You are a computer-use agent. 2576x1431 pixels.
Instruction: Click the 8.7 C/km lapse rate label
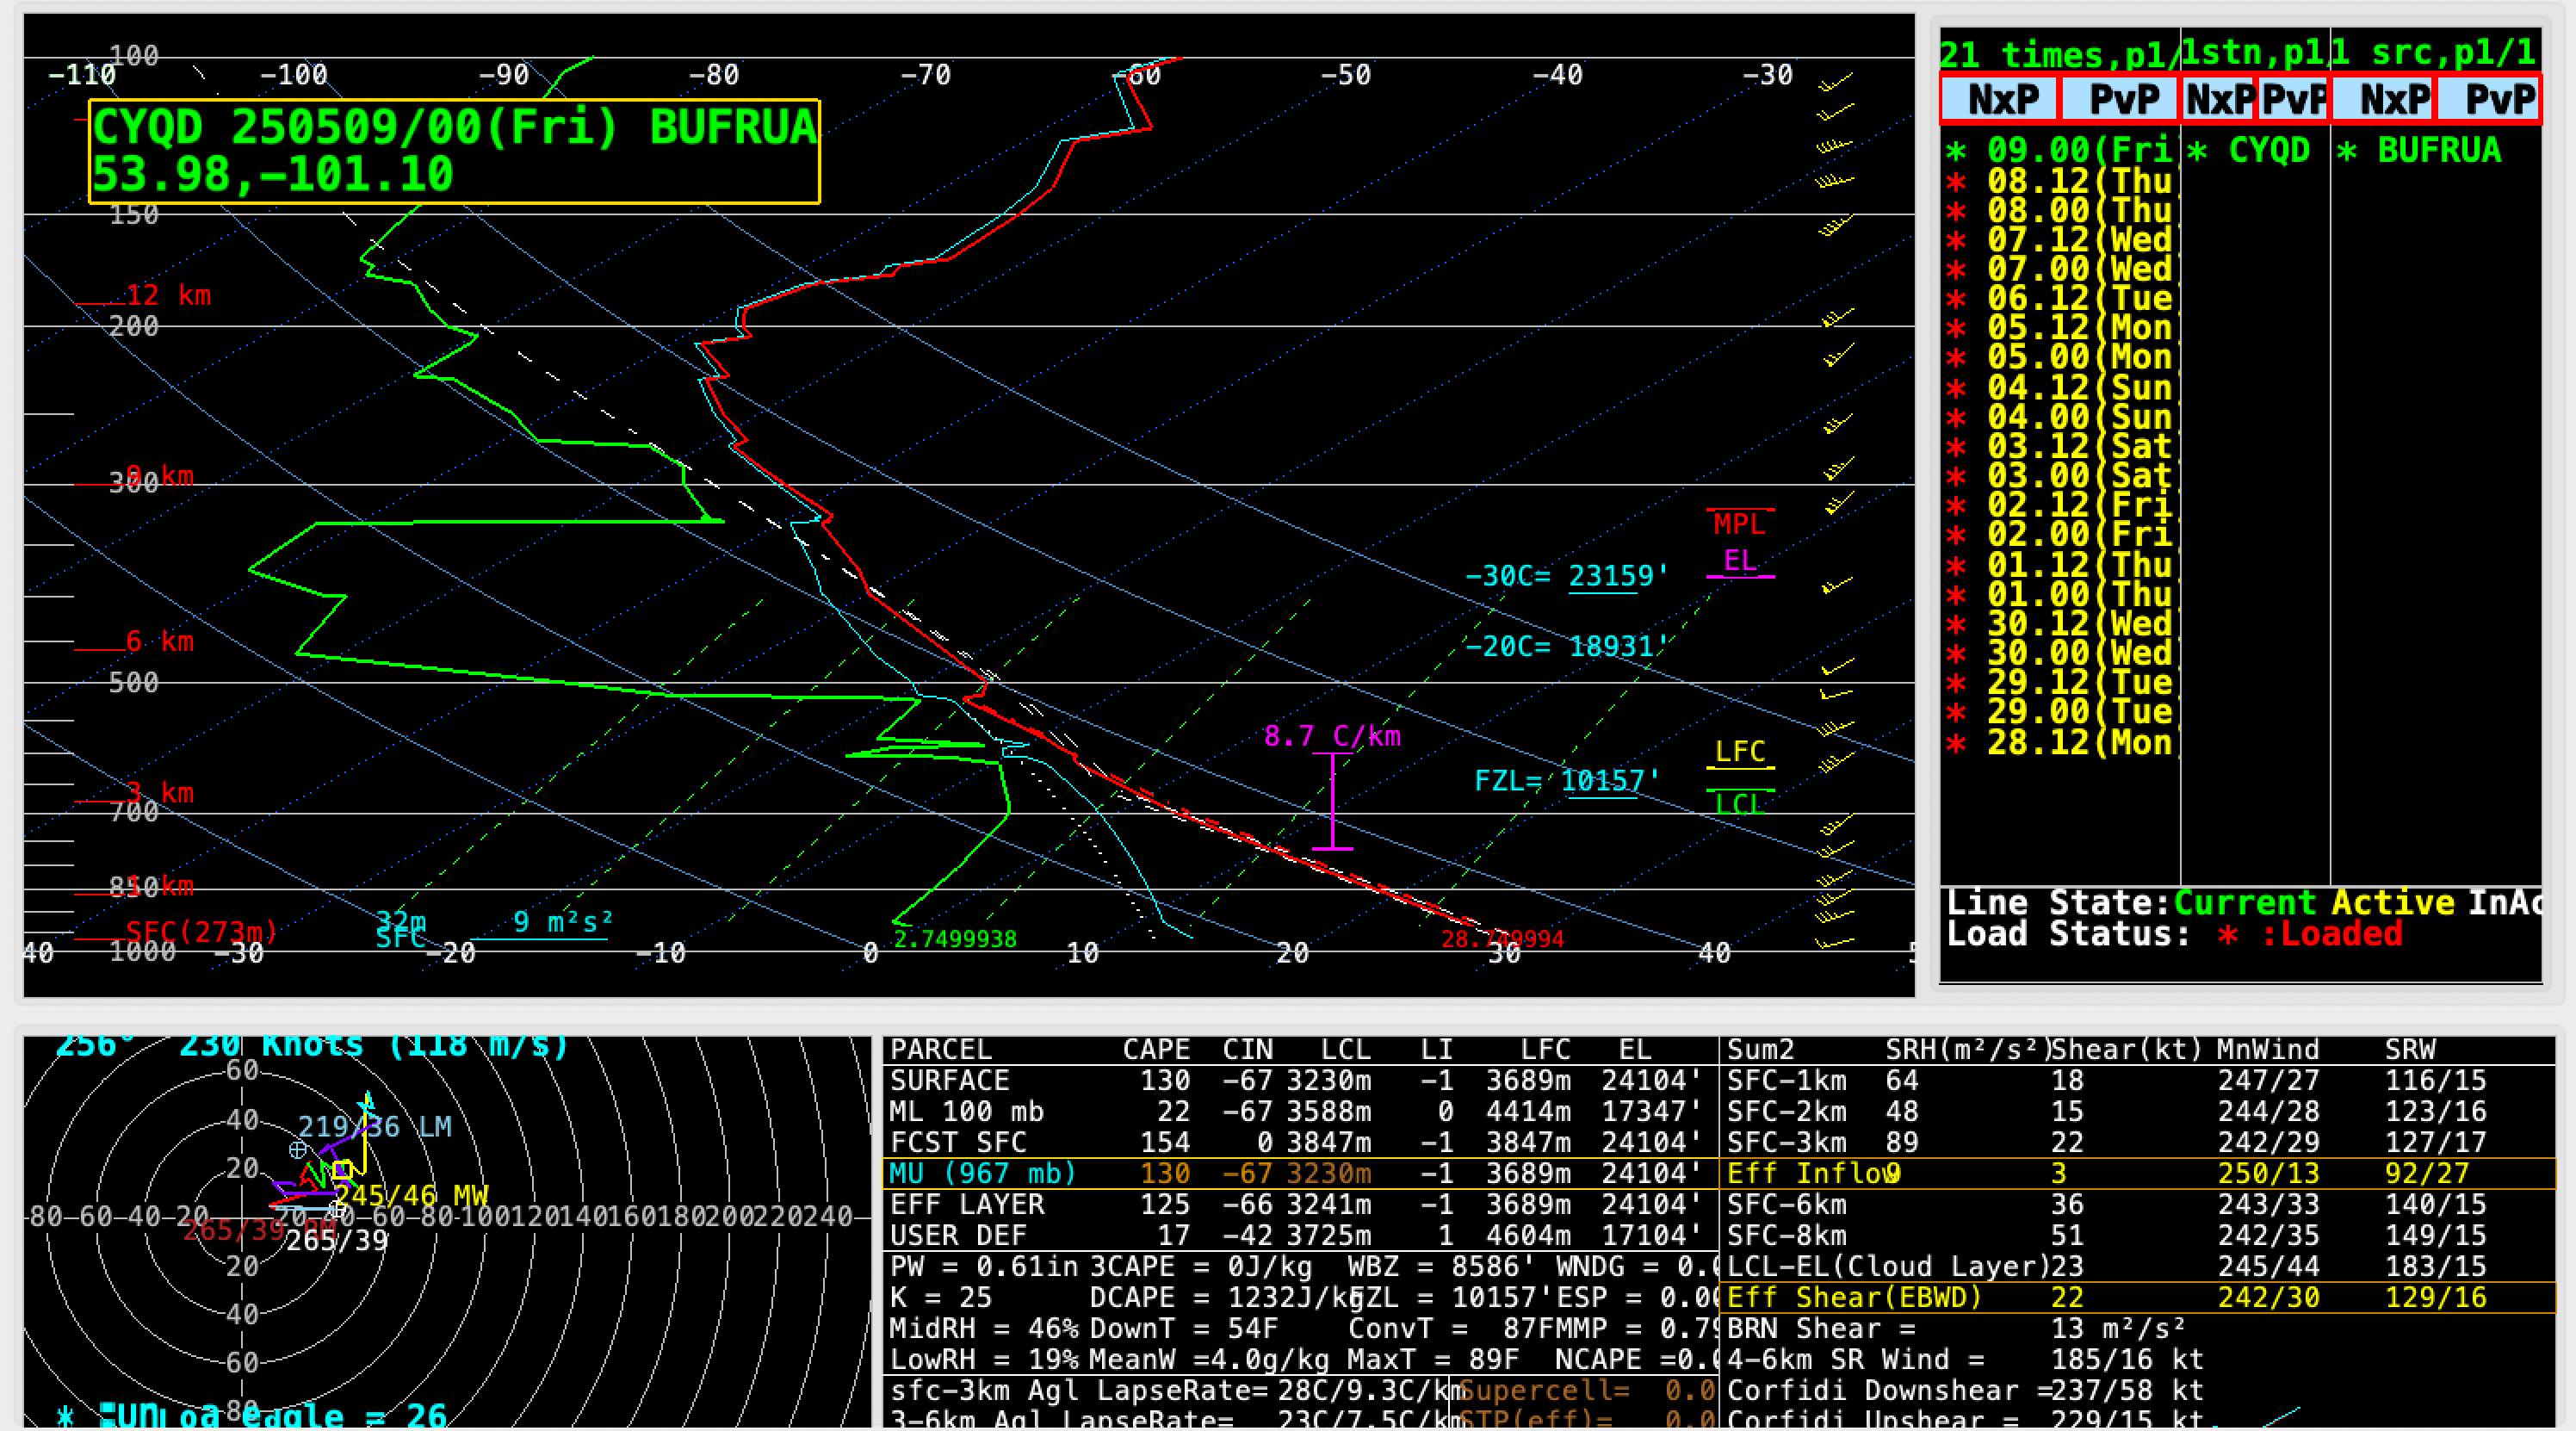click(1332, 737)
